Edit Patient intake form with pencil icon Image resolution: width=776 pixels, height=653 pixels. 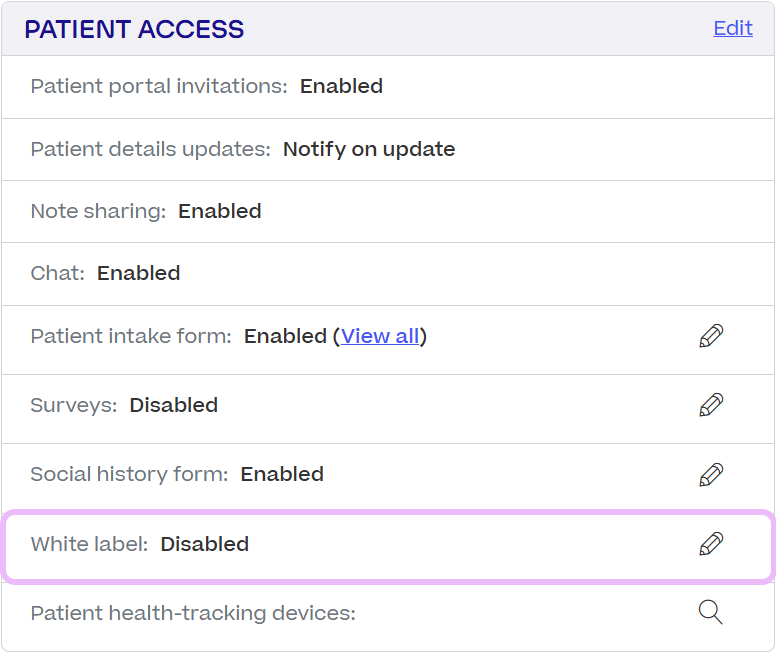[x=711, y=336]
